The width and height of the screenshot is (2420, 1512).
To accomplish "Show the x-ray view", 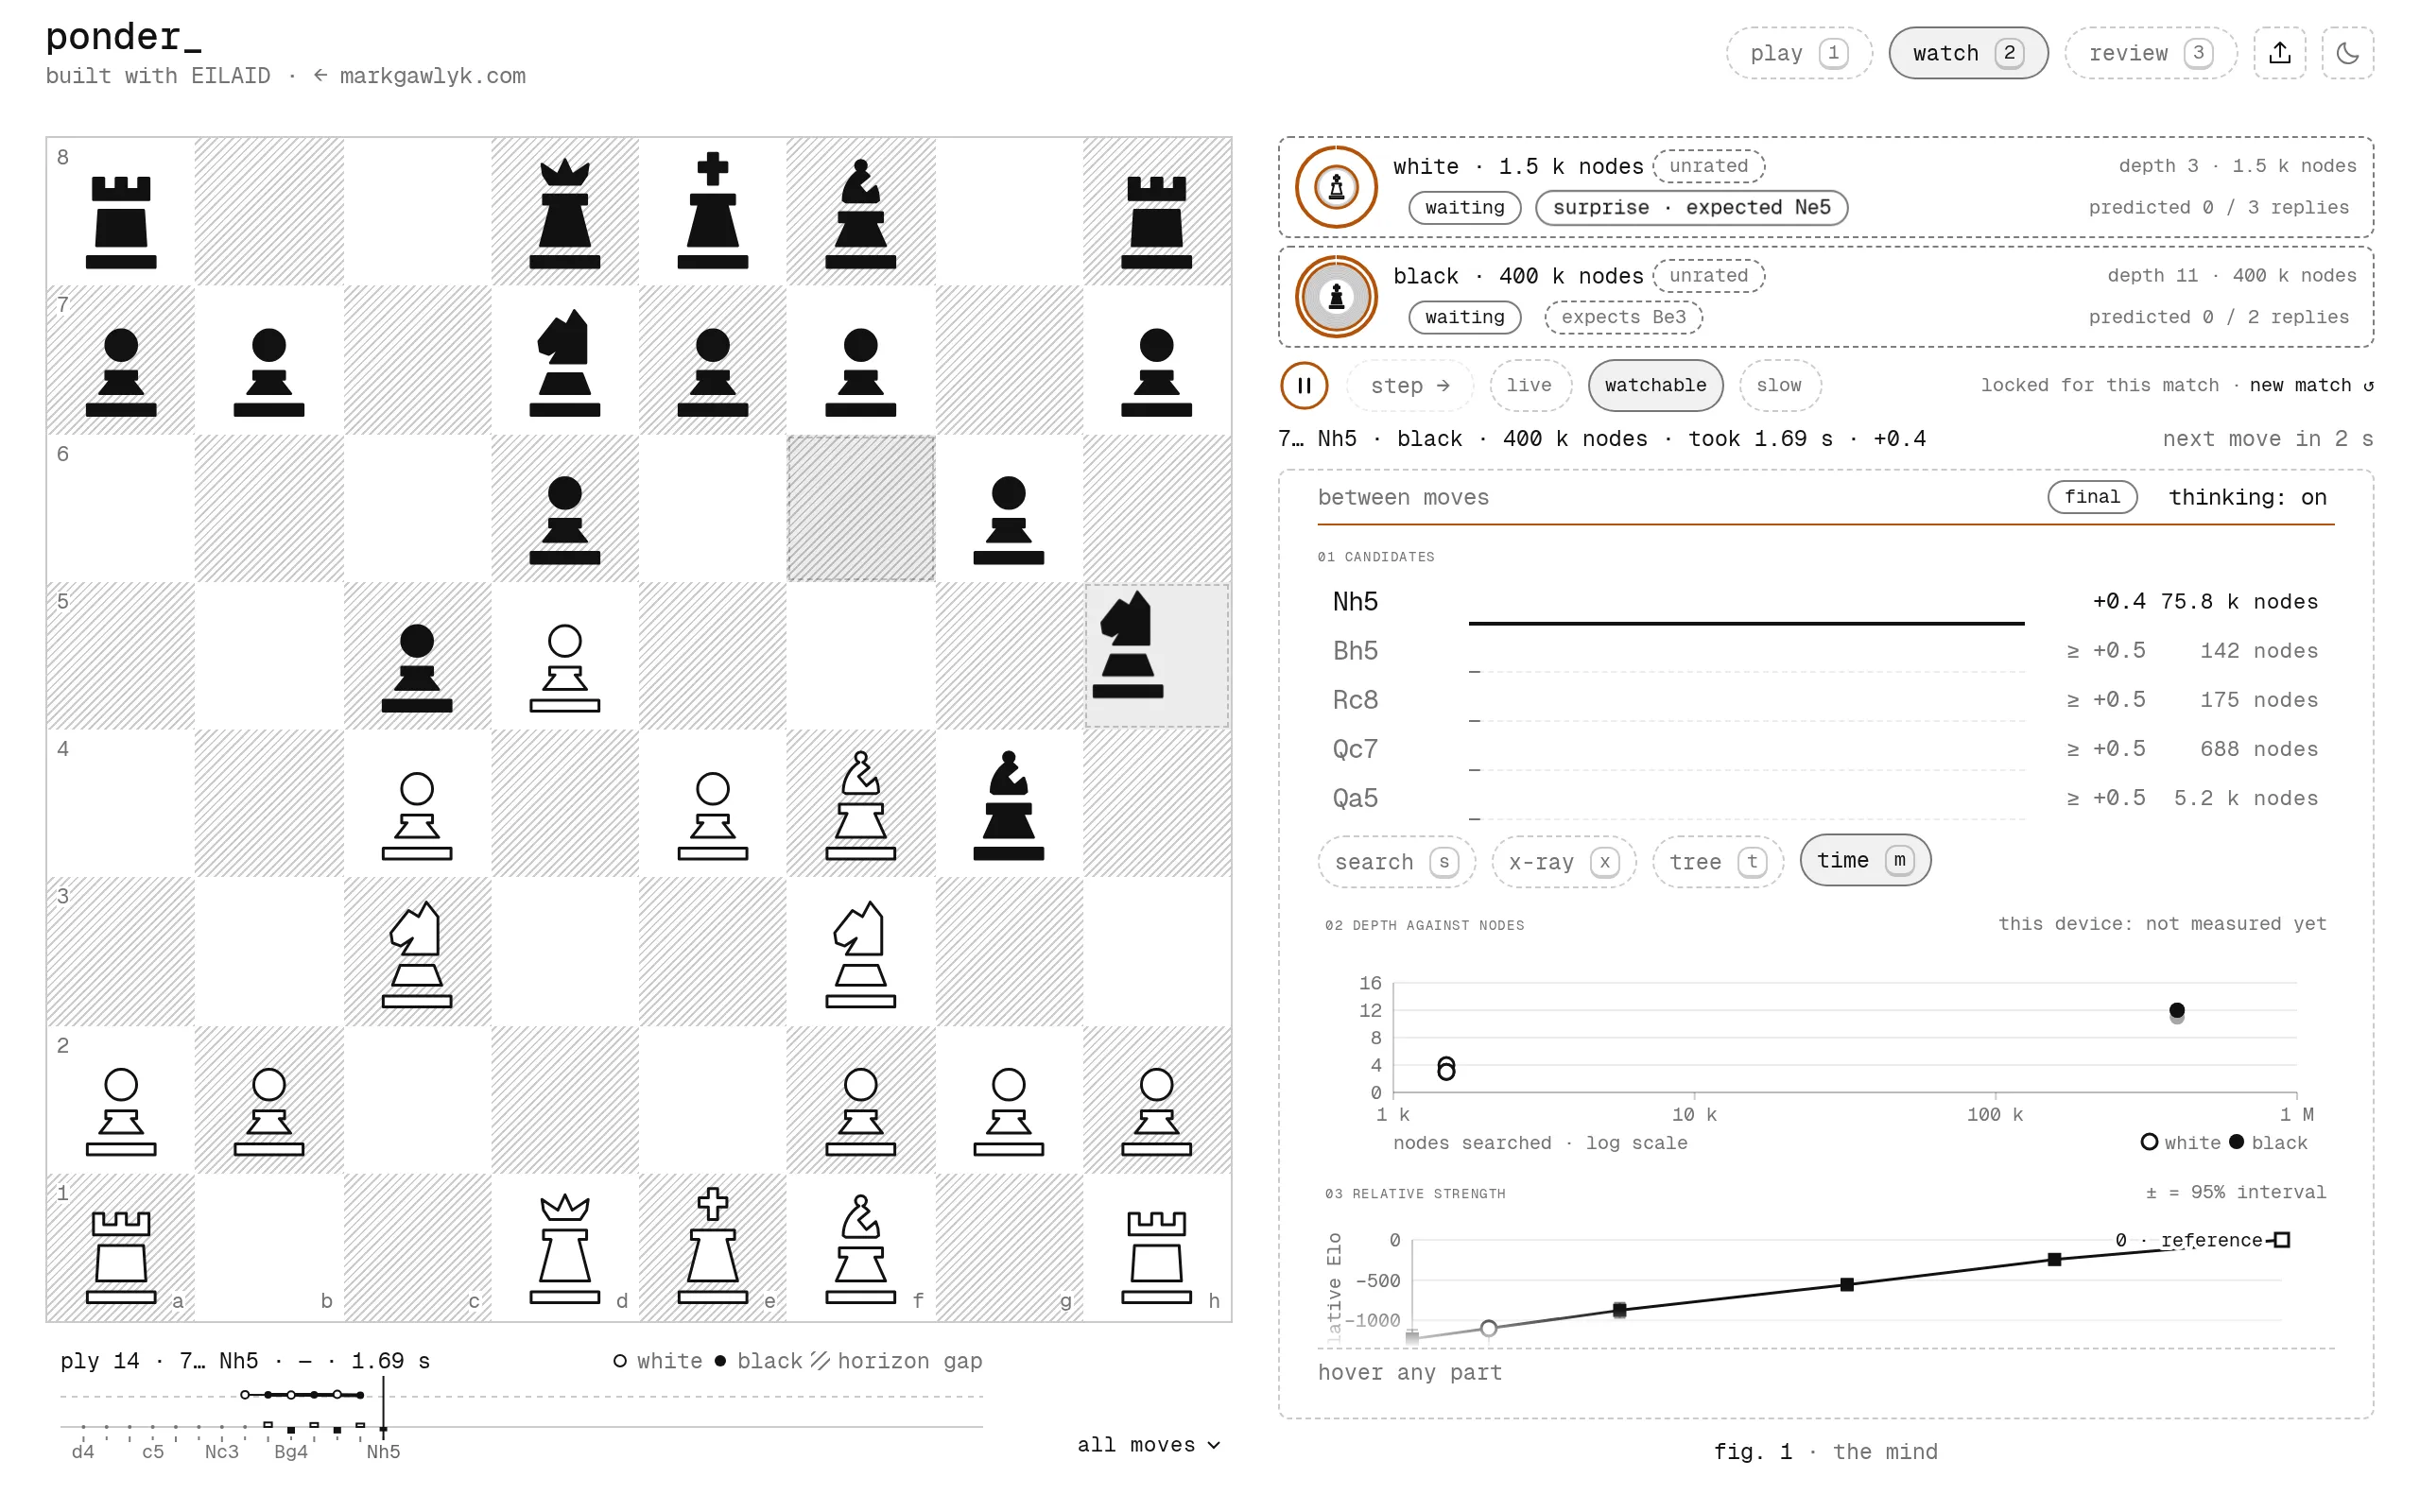I will pyautogui.click(x=1563, y=861).
